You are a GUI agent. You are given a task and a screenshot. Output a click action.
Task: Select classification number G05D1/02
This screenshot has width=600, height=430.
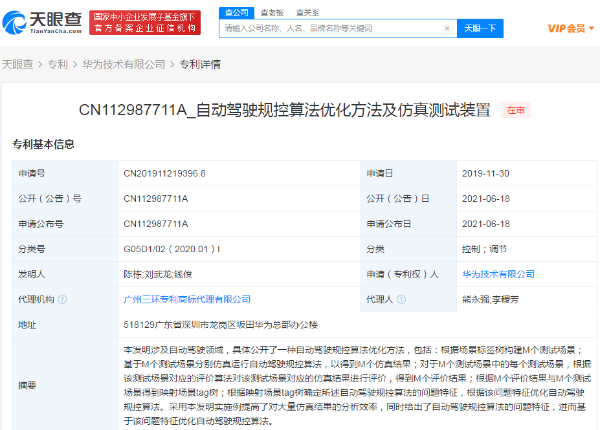pyautogui.click(x=171, y=249)
